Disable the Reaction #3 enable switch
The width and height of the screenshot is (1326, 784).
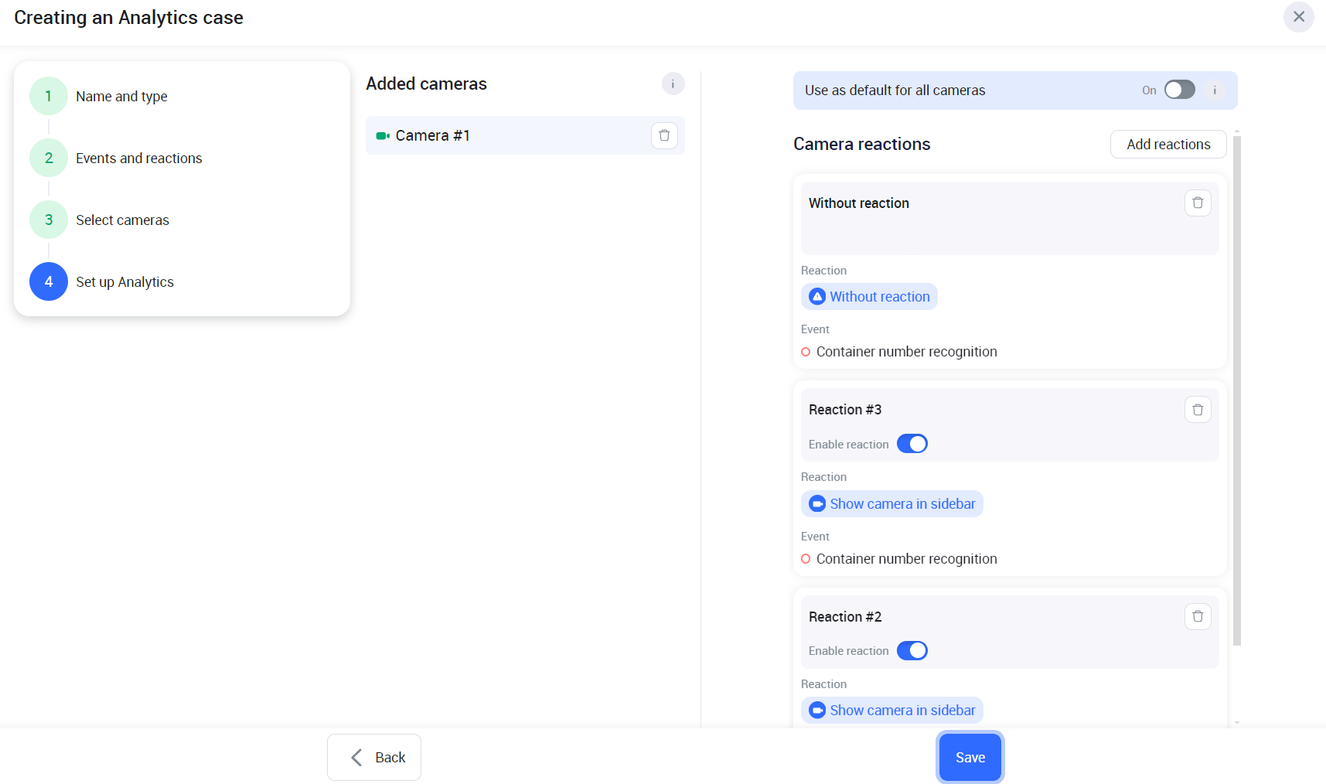912,444
